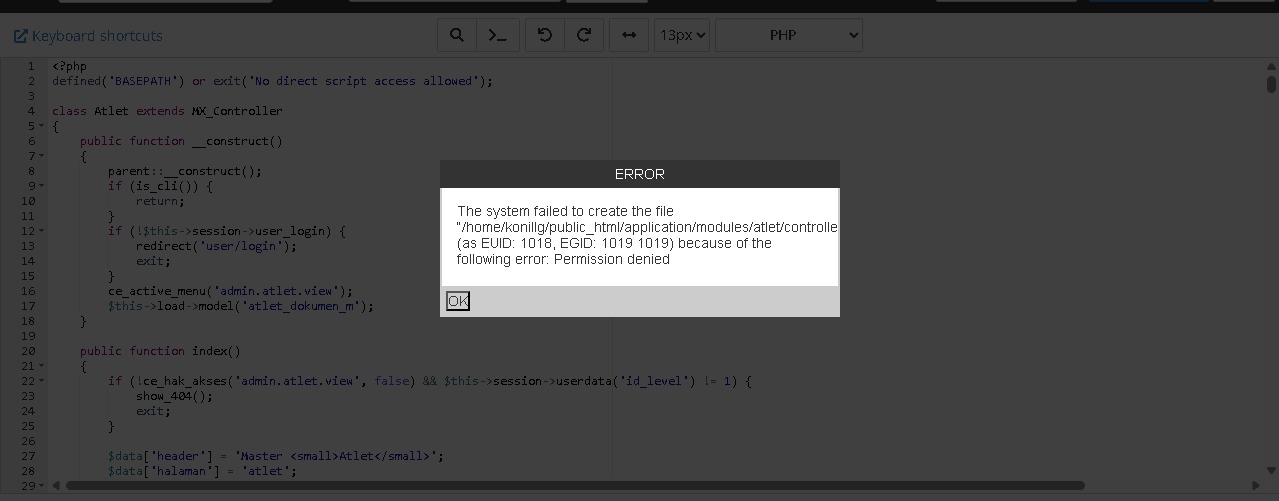The width and height of the screenshot is (1279, 501).
Task: Open the PHP language mode dropdown
Action: click(x=788, y=35)
